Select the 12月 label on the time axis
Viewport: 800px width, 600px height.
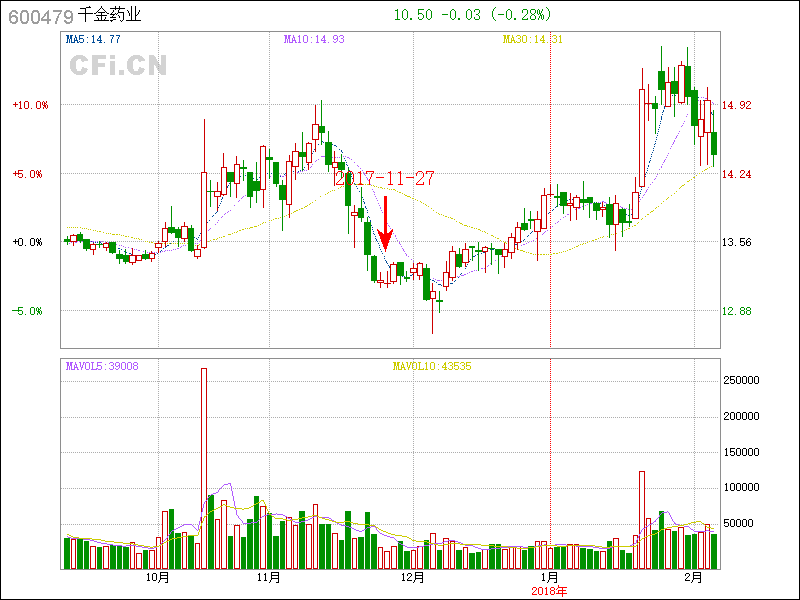tap(412, 578)
